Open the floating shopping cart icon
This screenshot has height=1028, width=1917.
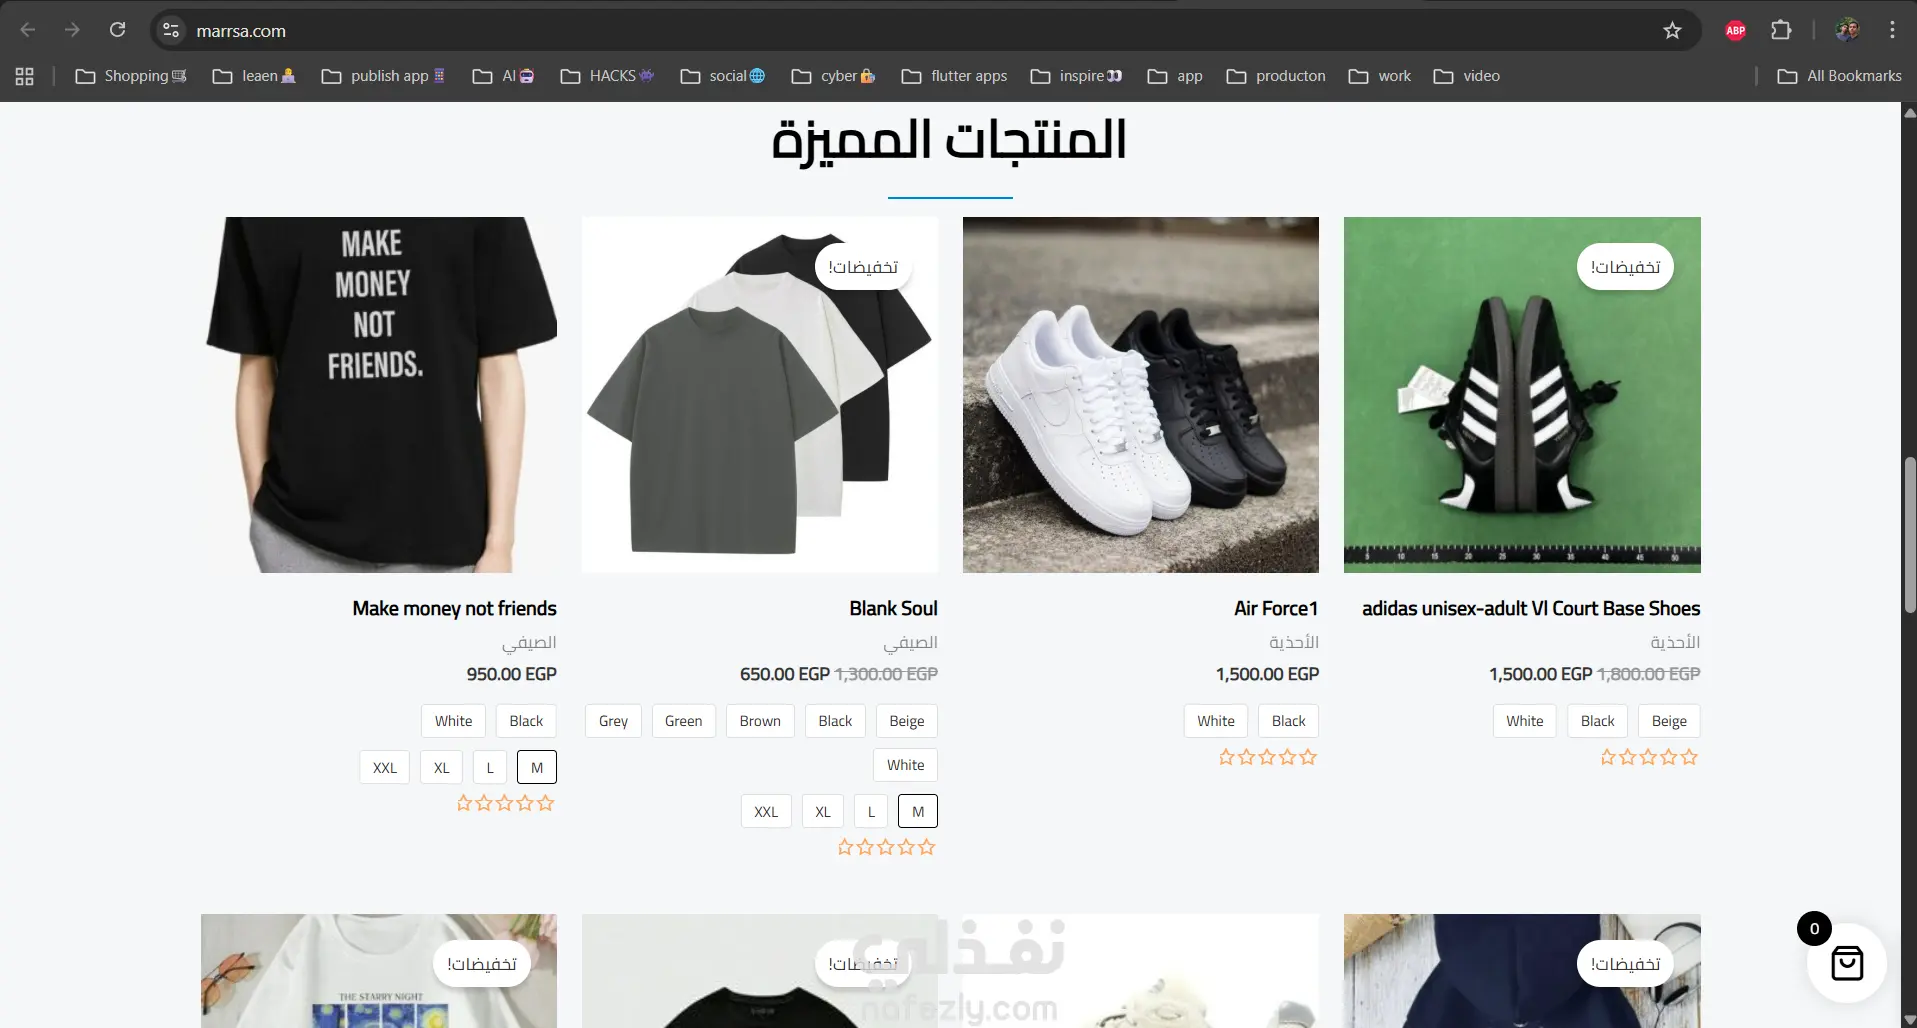[1847, 963]
